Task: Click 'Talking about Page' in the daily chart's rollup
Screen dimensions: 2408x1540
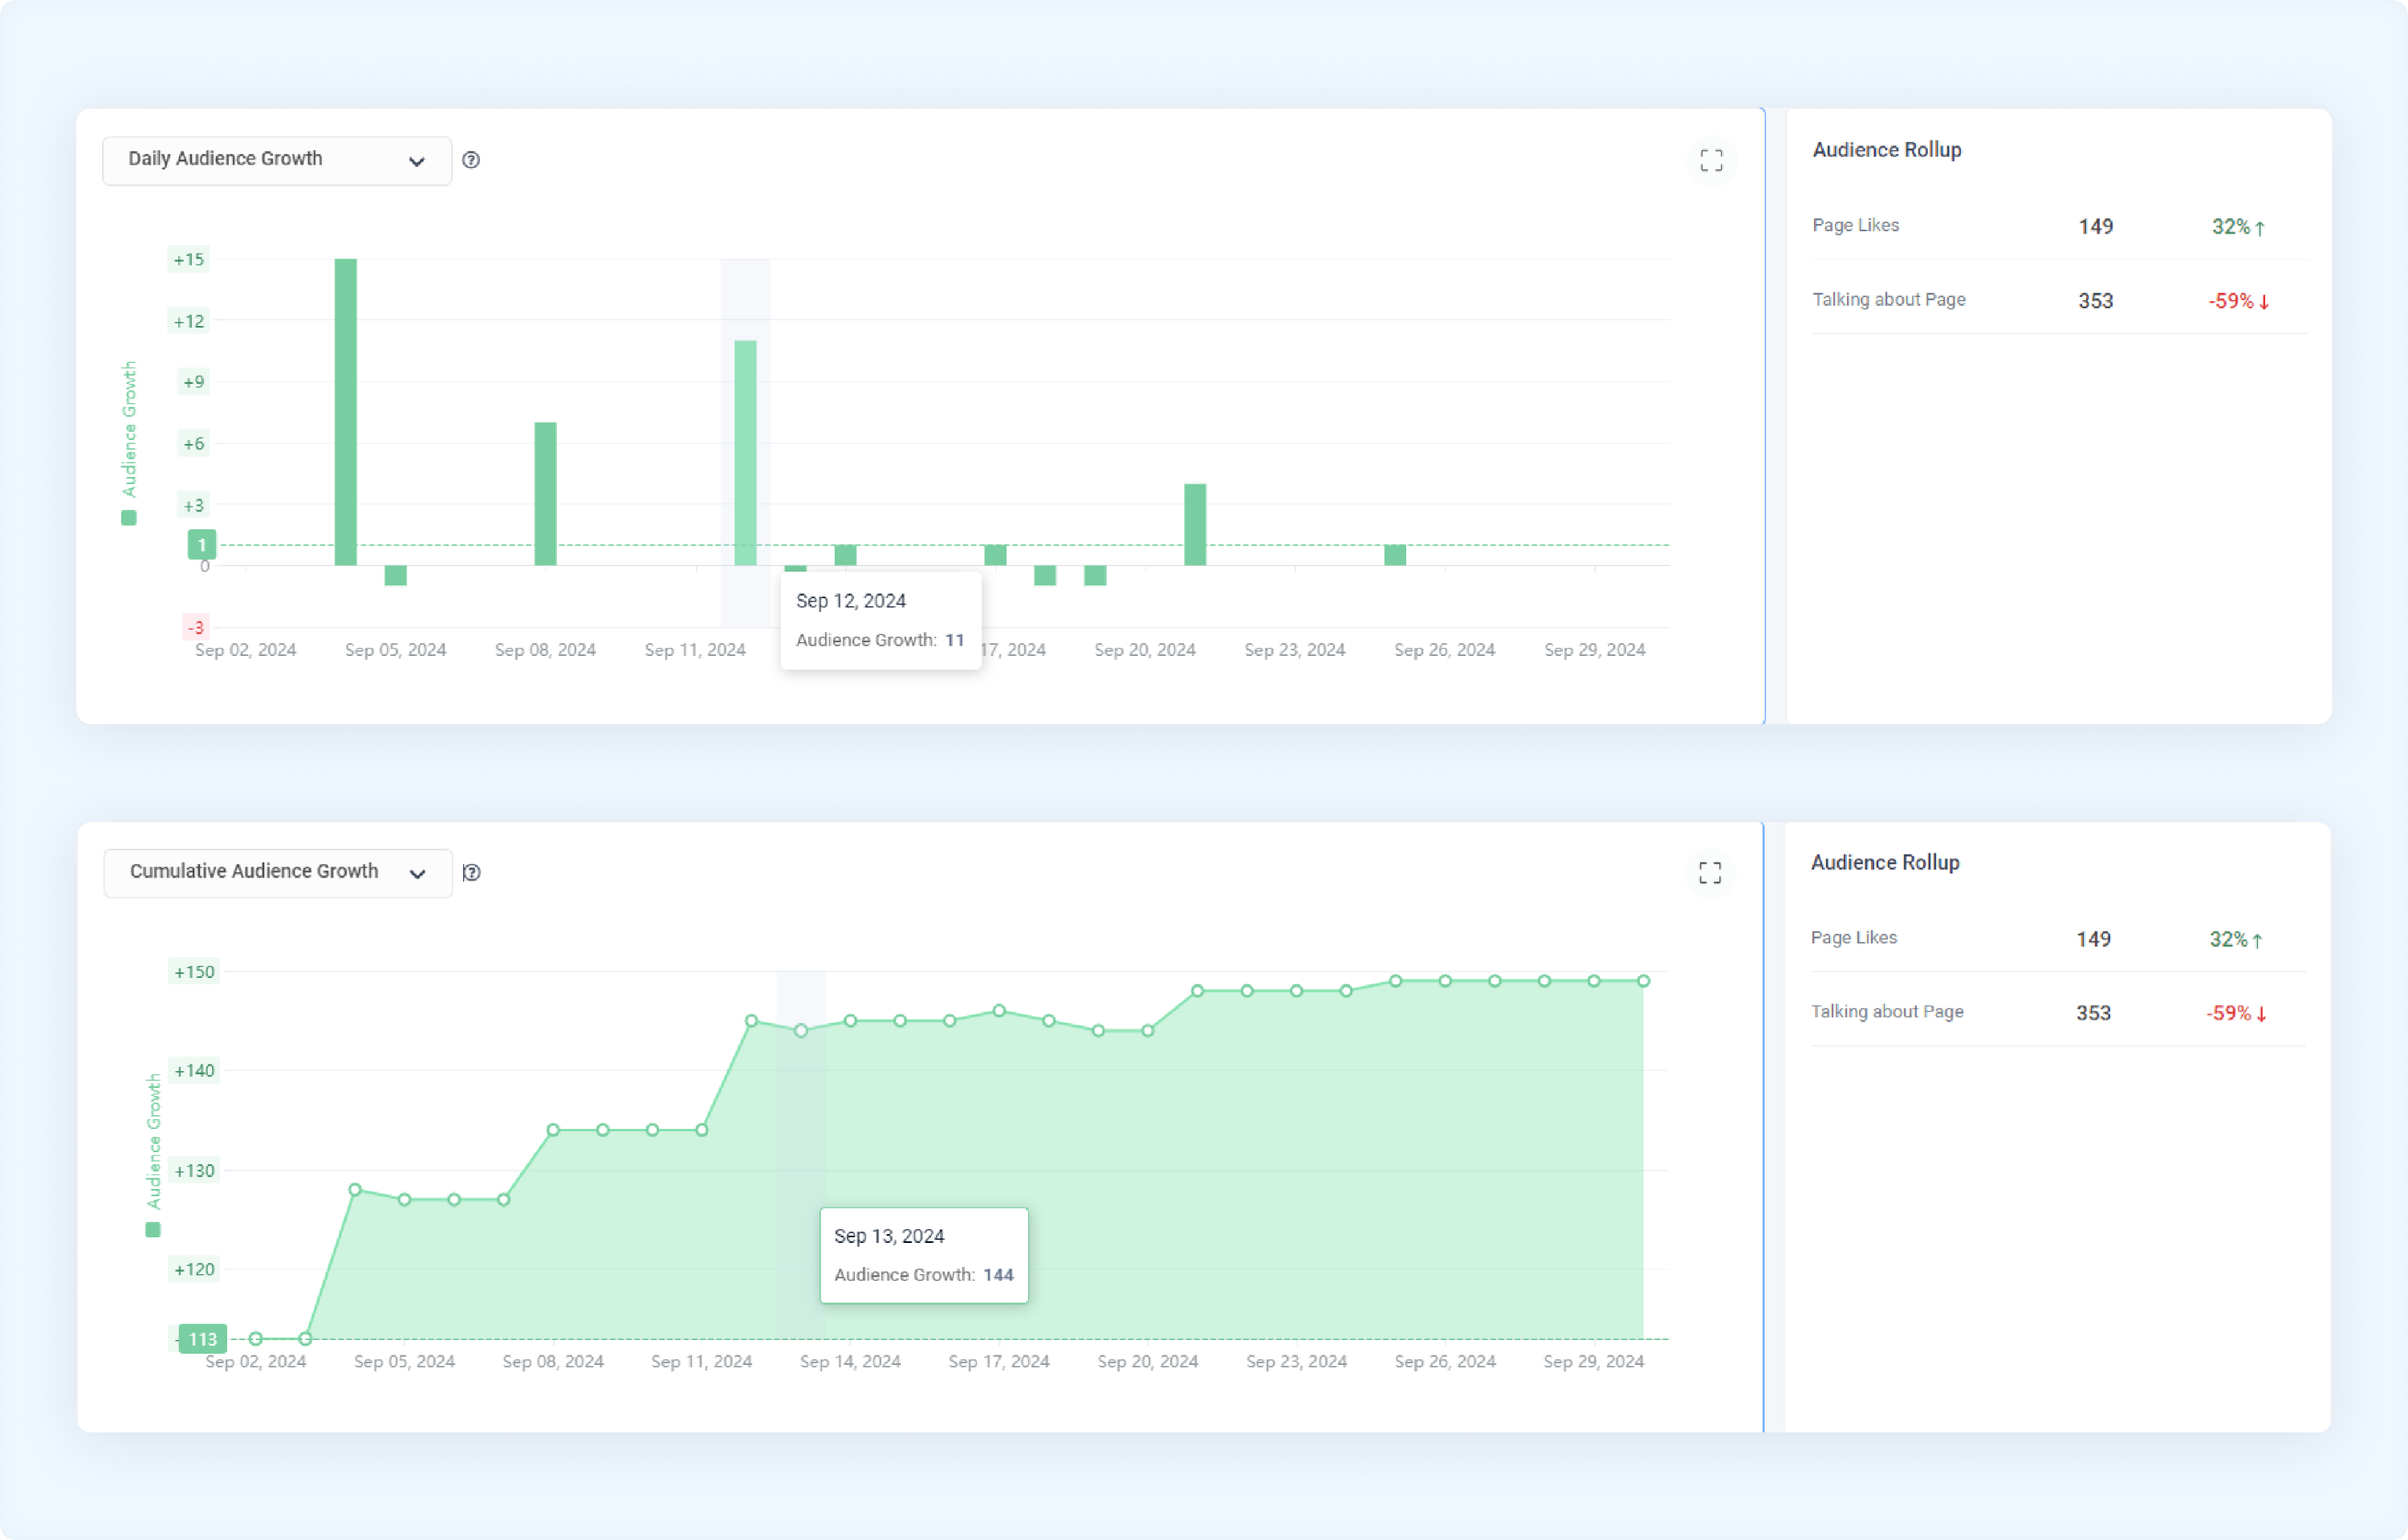Action: click(1889, 299)
